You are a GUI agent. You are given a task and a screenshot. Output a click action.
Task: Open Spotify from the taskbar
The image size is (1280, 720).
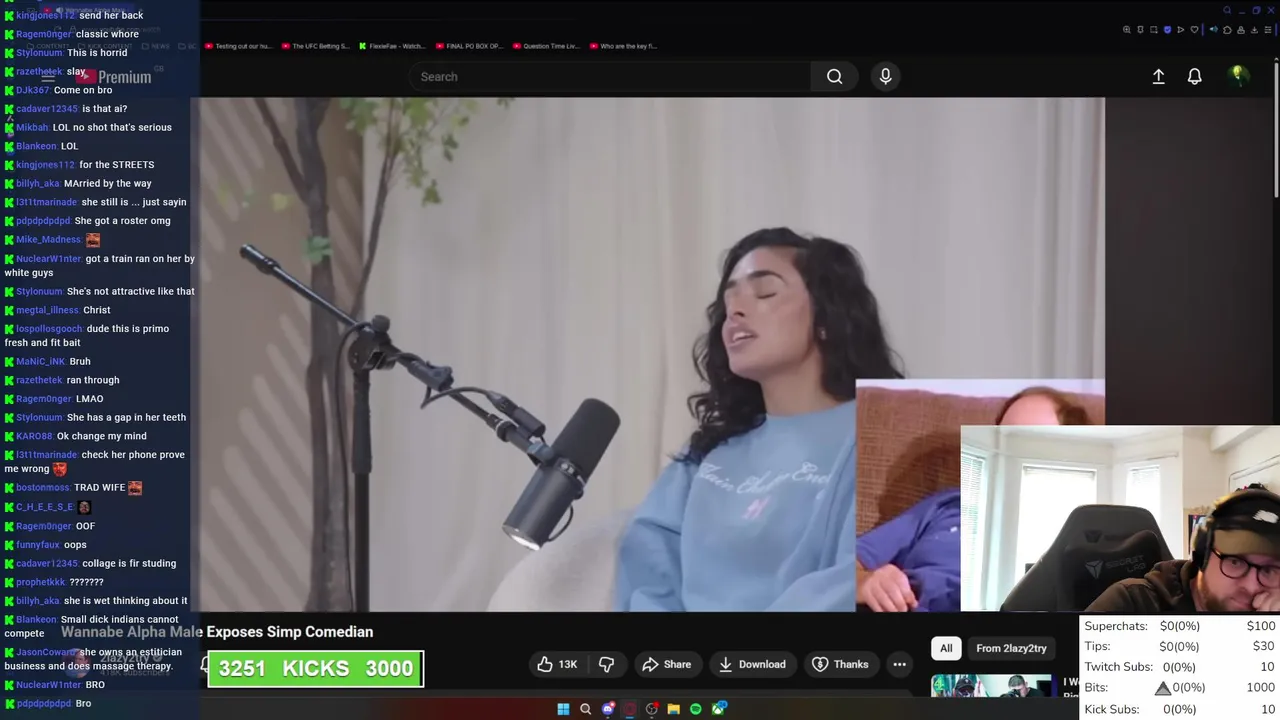[x=696, y=709]
